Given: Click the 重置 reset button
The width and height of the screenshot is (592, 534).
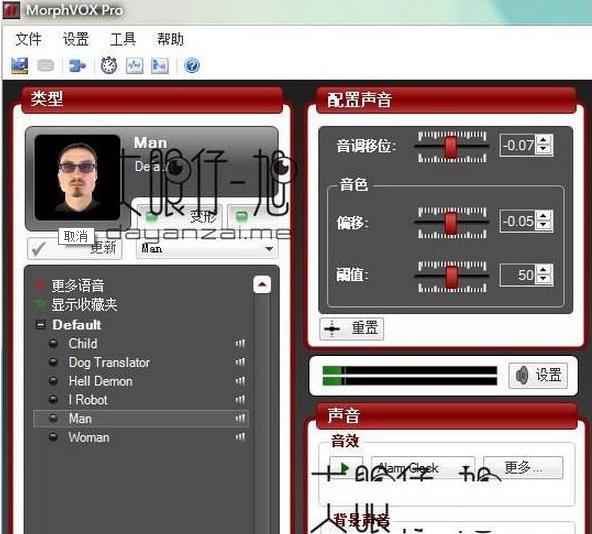Looking at the screenshot, I should tap(352, 328).
